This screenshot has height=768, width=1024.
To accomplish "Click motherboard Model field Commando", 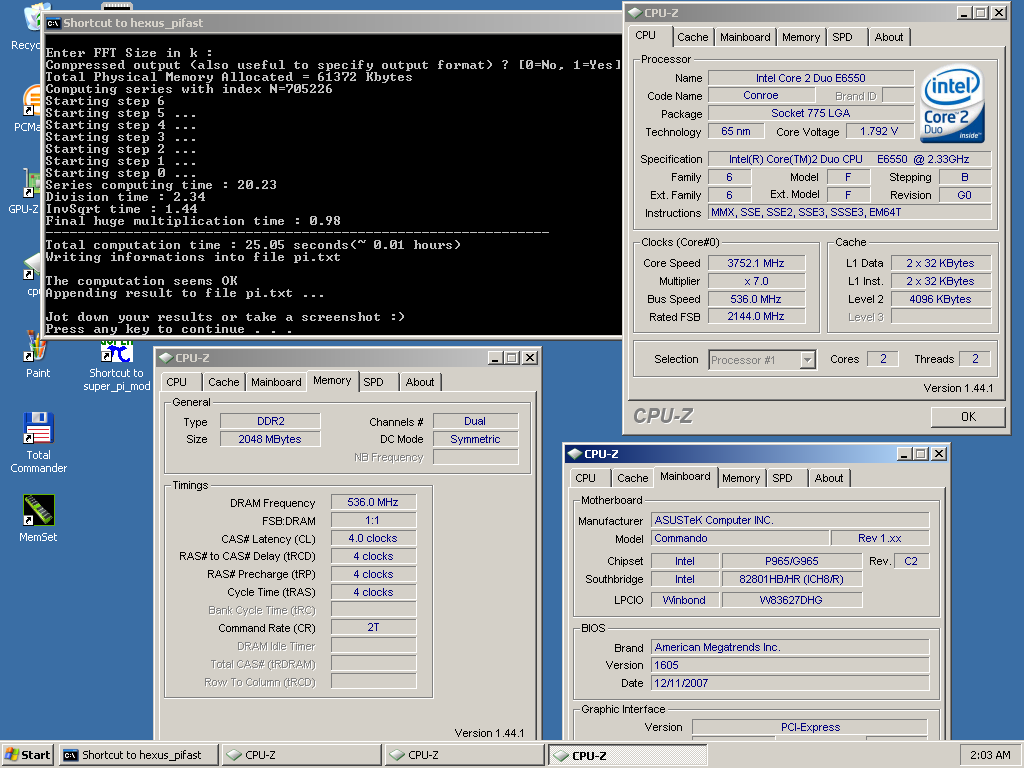I will tap(740, 538).
